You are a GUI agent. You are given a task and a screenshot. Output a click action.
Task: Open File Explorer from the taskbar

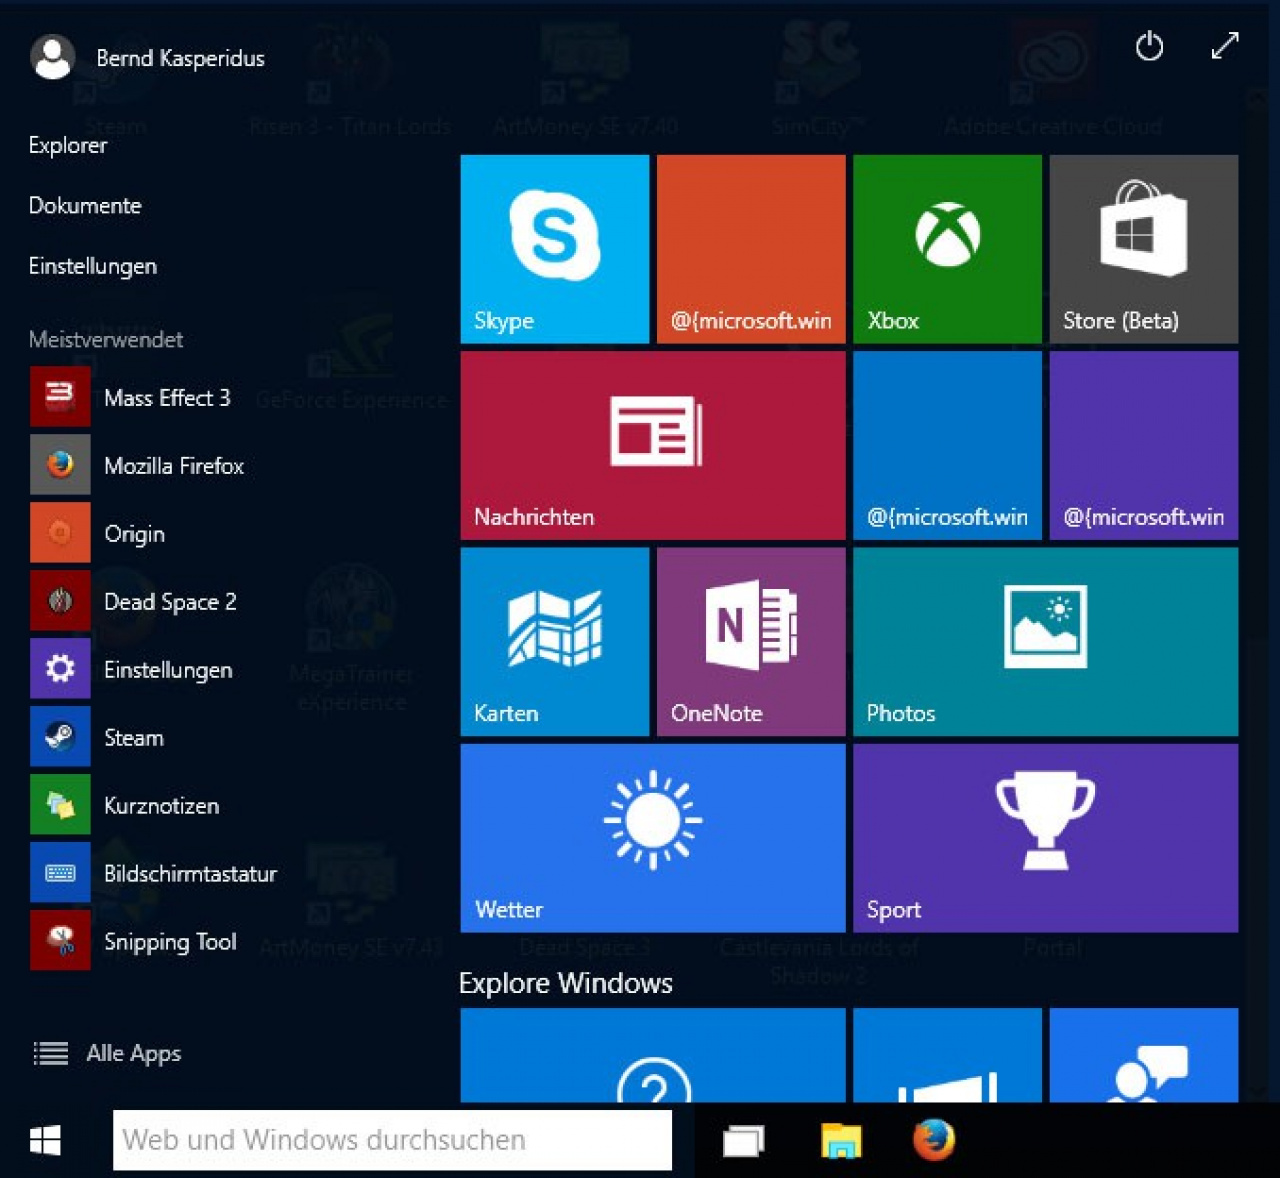[841, 1140]
